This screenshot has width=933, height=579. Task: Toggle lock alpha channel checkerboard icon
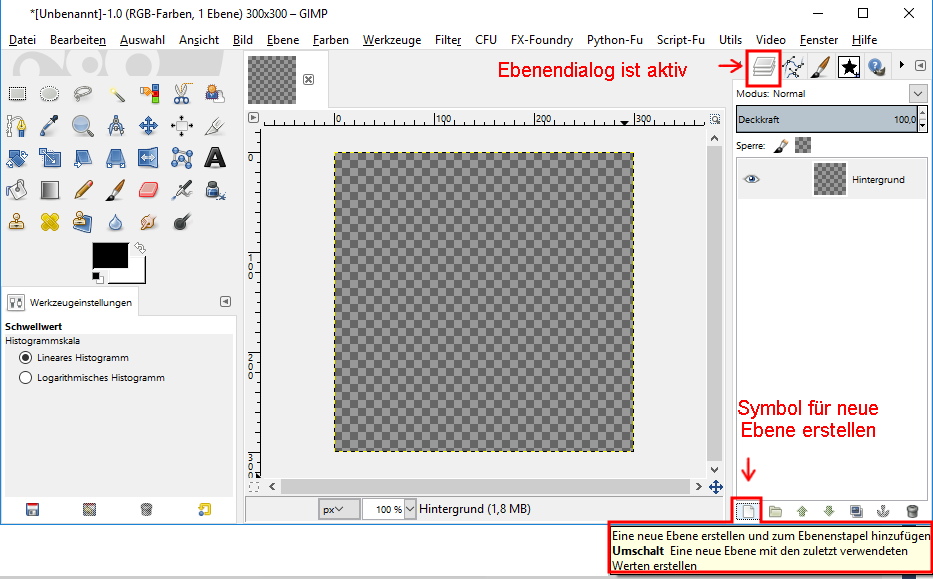(803, 145)
